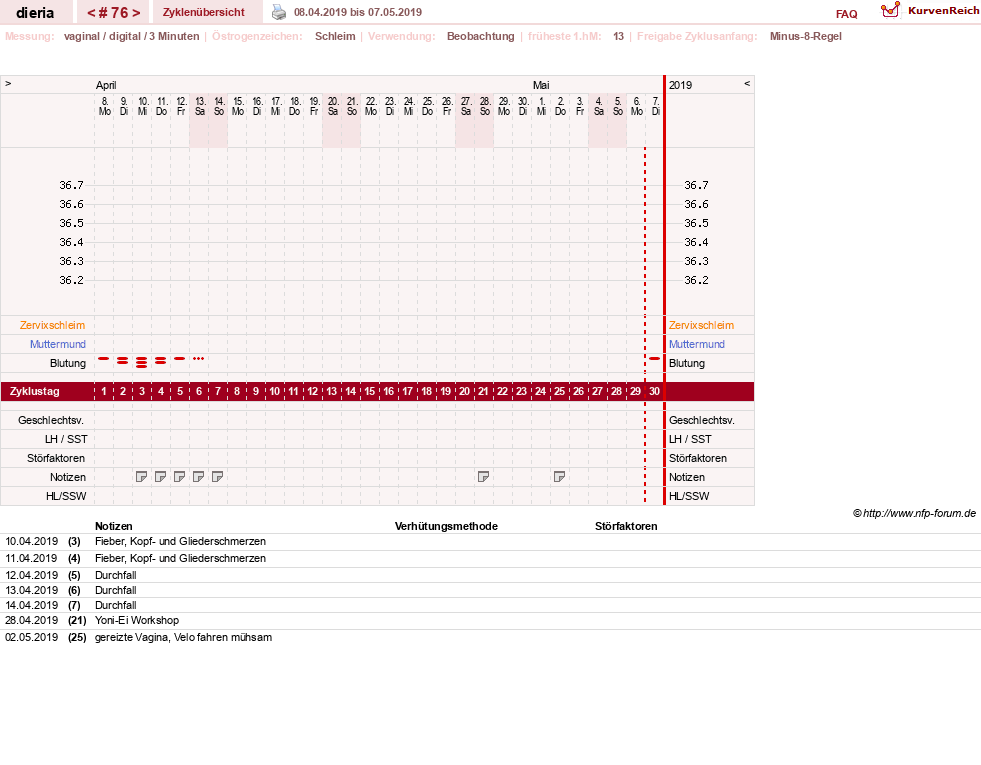
Task: Open the note icon on cycle day 25
Action: coord(559,477)
